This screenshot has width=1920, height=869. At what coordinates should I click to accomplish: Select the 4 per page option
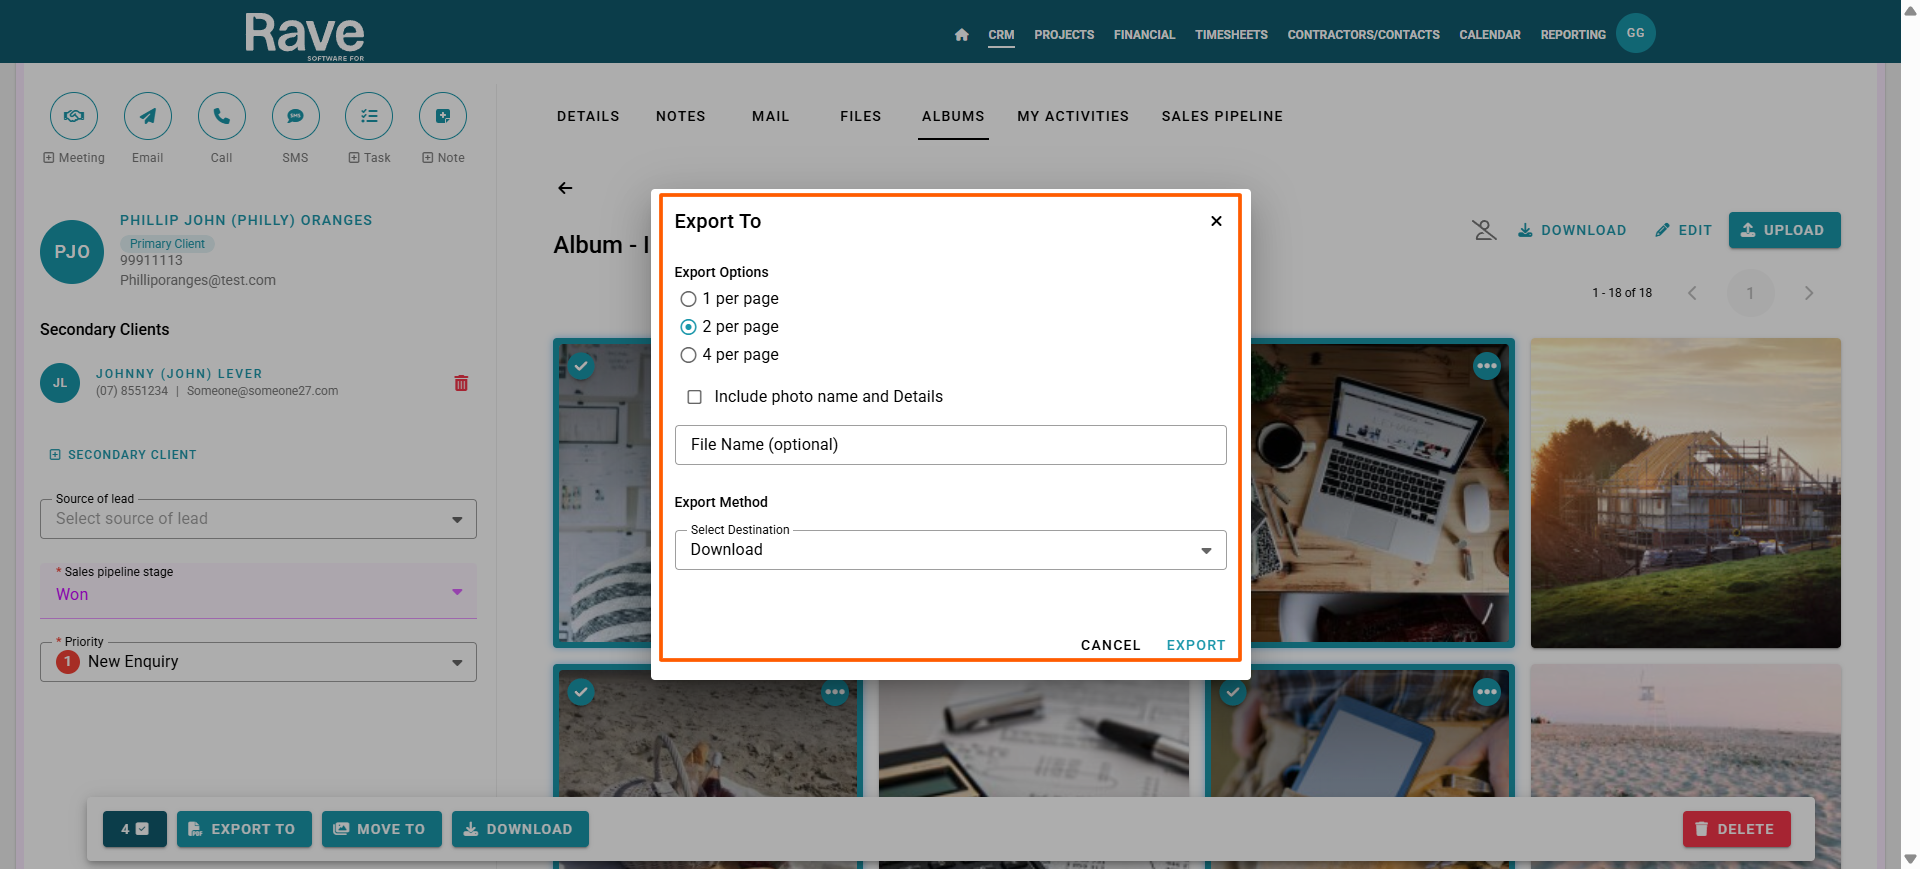point(688,355)
